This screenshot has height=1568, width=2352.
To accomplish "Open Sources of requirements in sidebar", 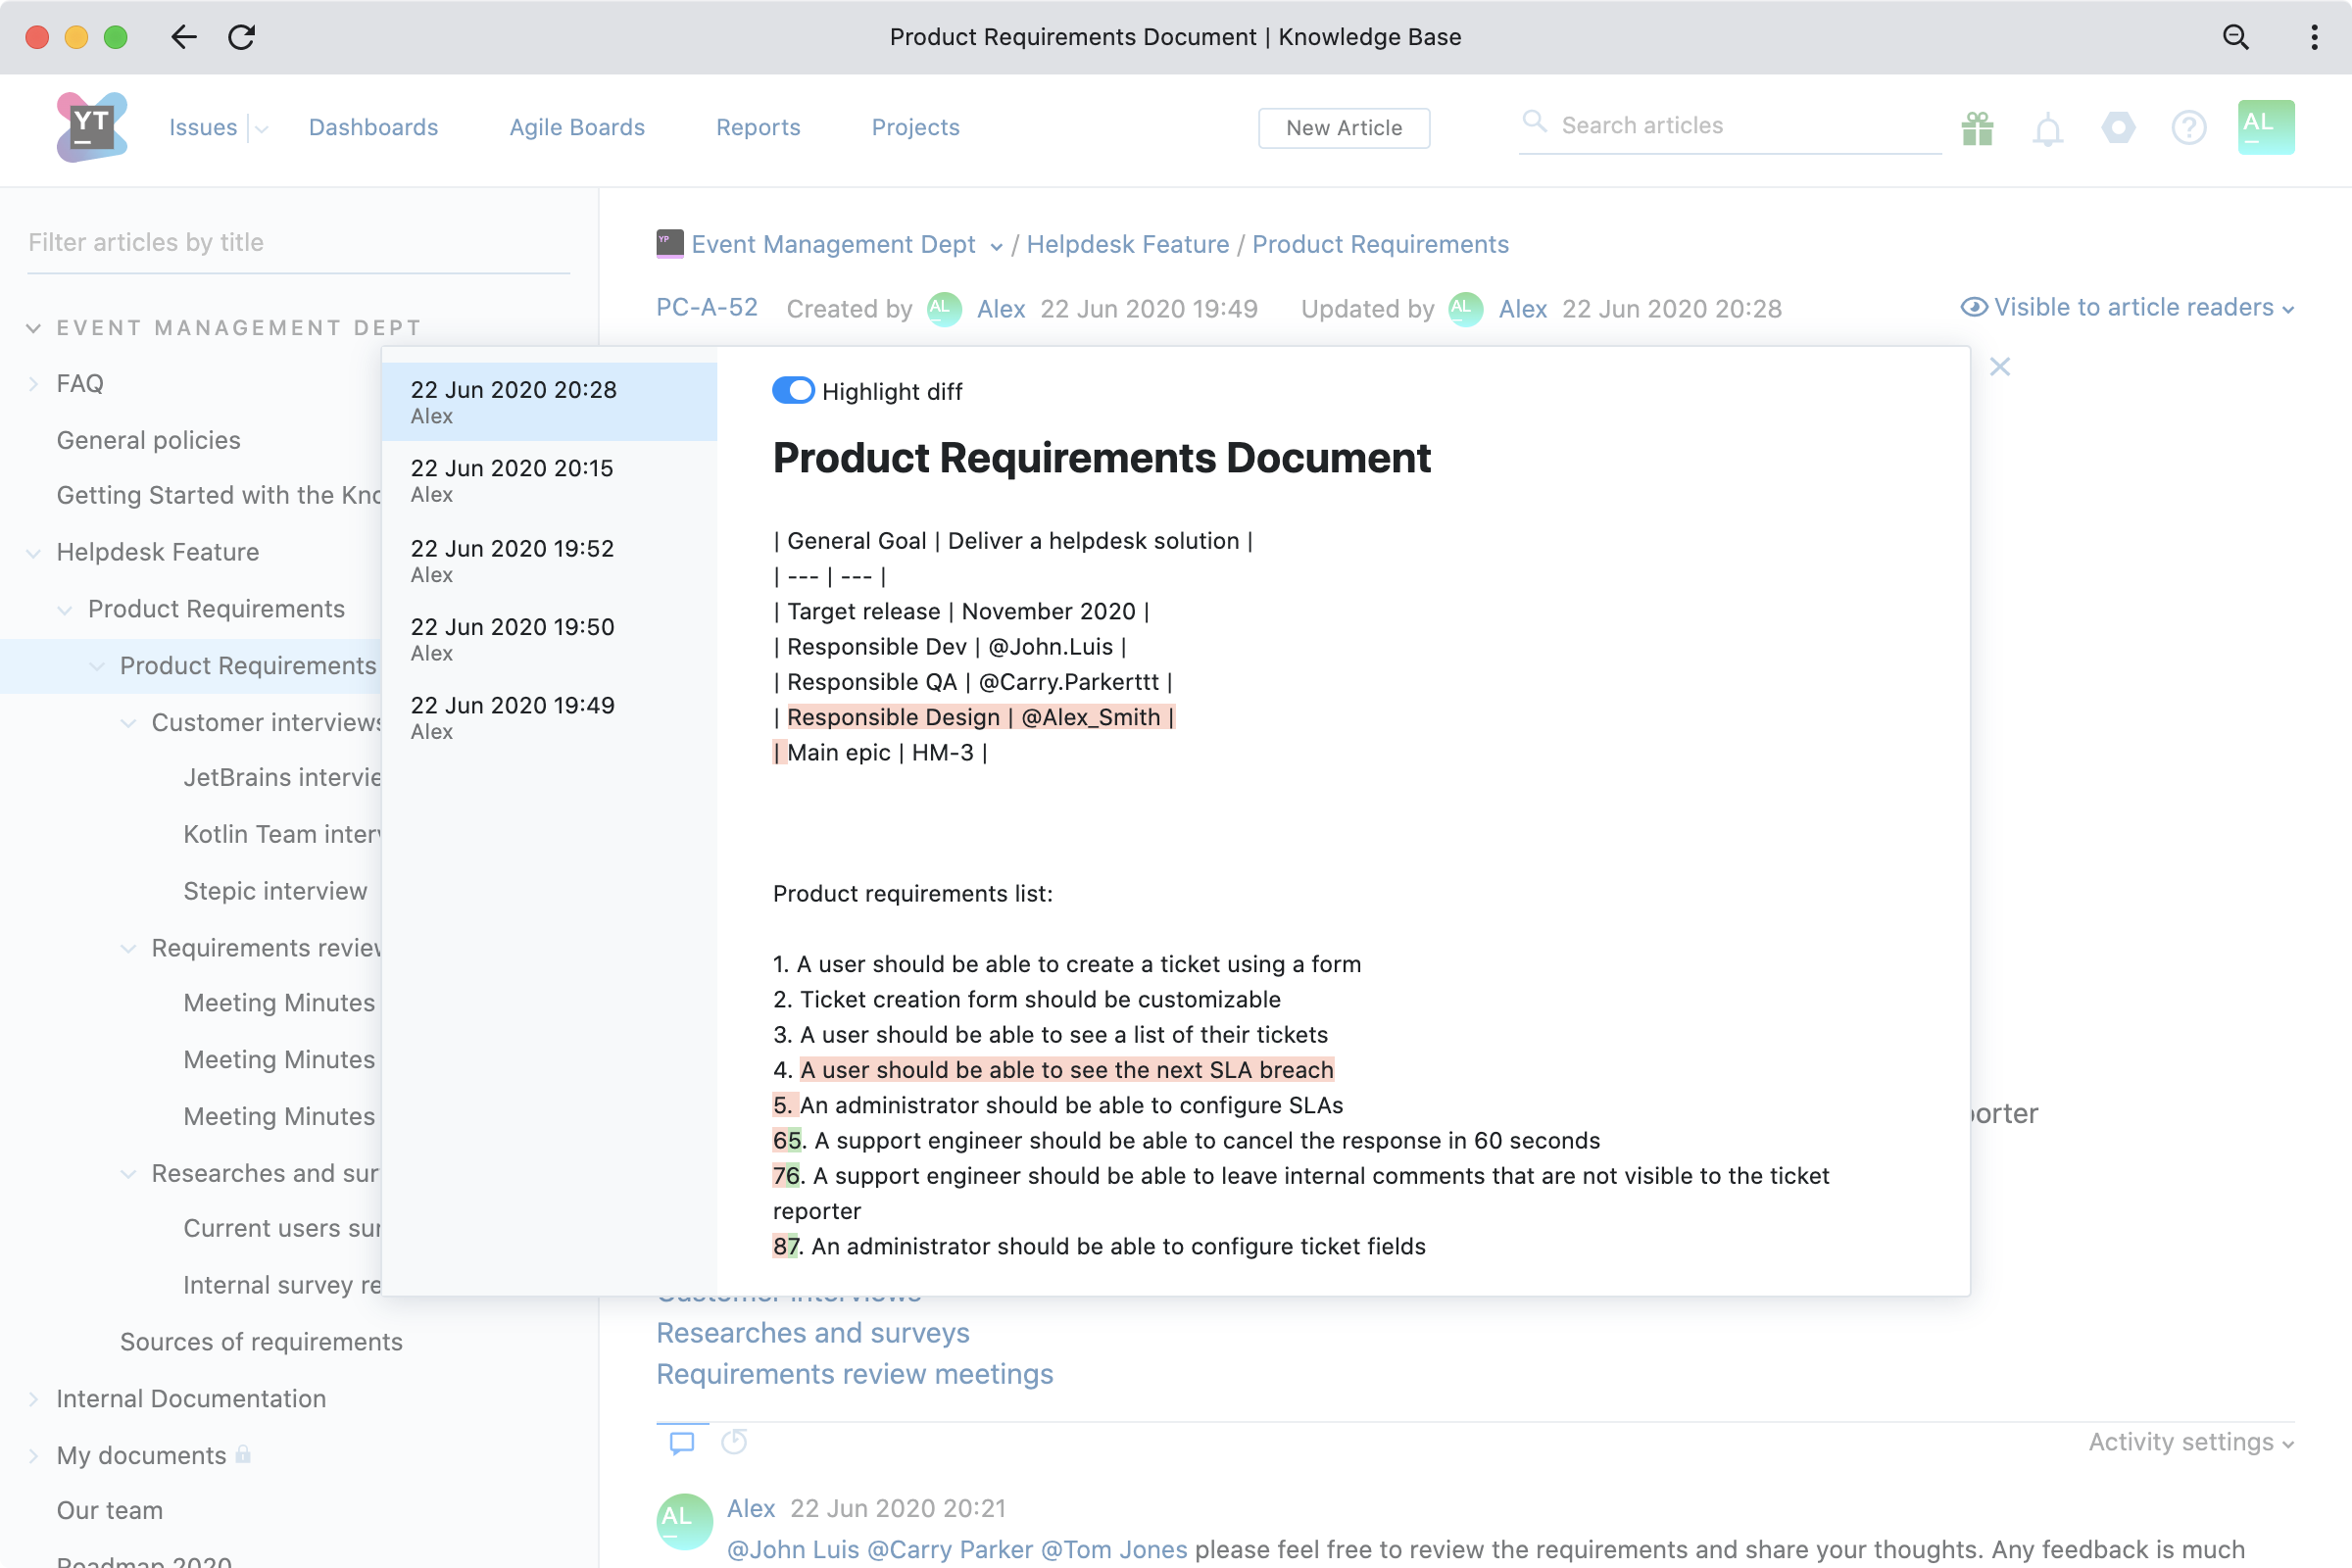I will [x=261, y=1342].
